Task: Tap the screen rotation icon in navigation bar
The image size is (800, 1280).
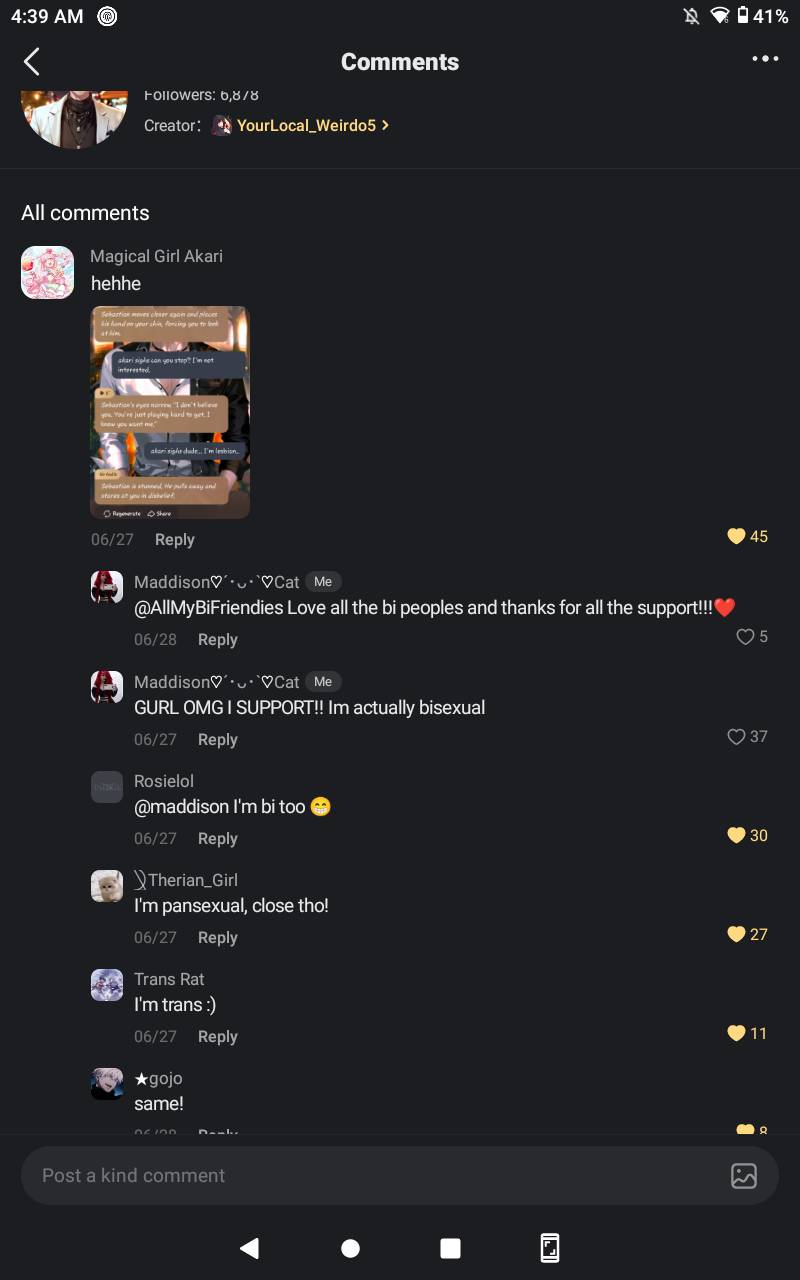Action: (550, 1248)
